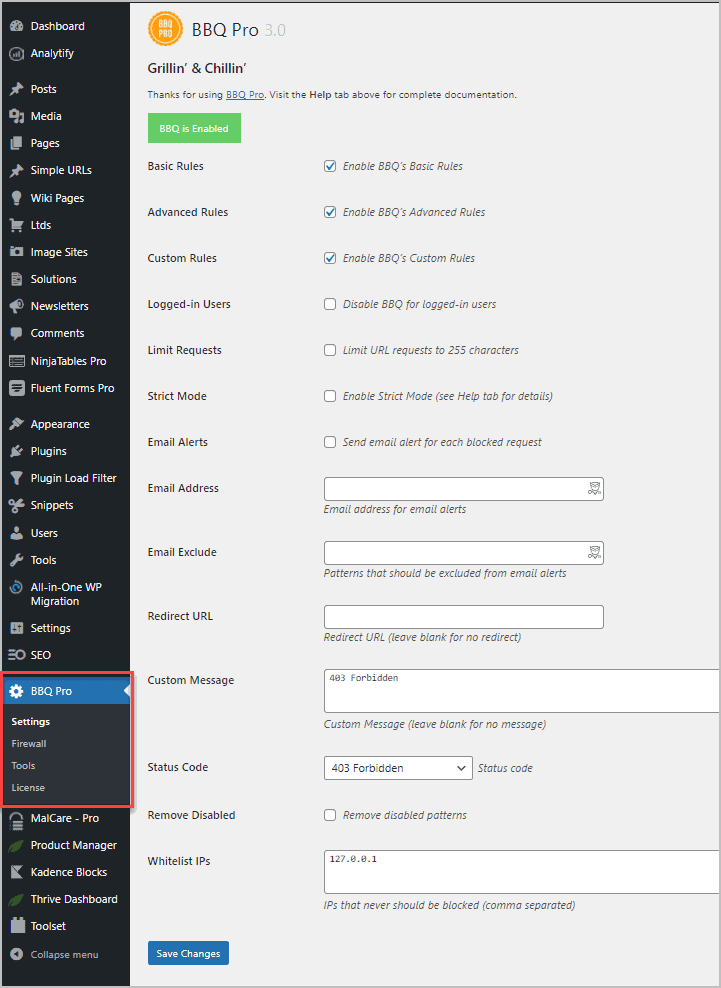Open the Status Code dropdown
Screen dimensions: 721x988
398,768
